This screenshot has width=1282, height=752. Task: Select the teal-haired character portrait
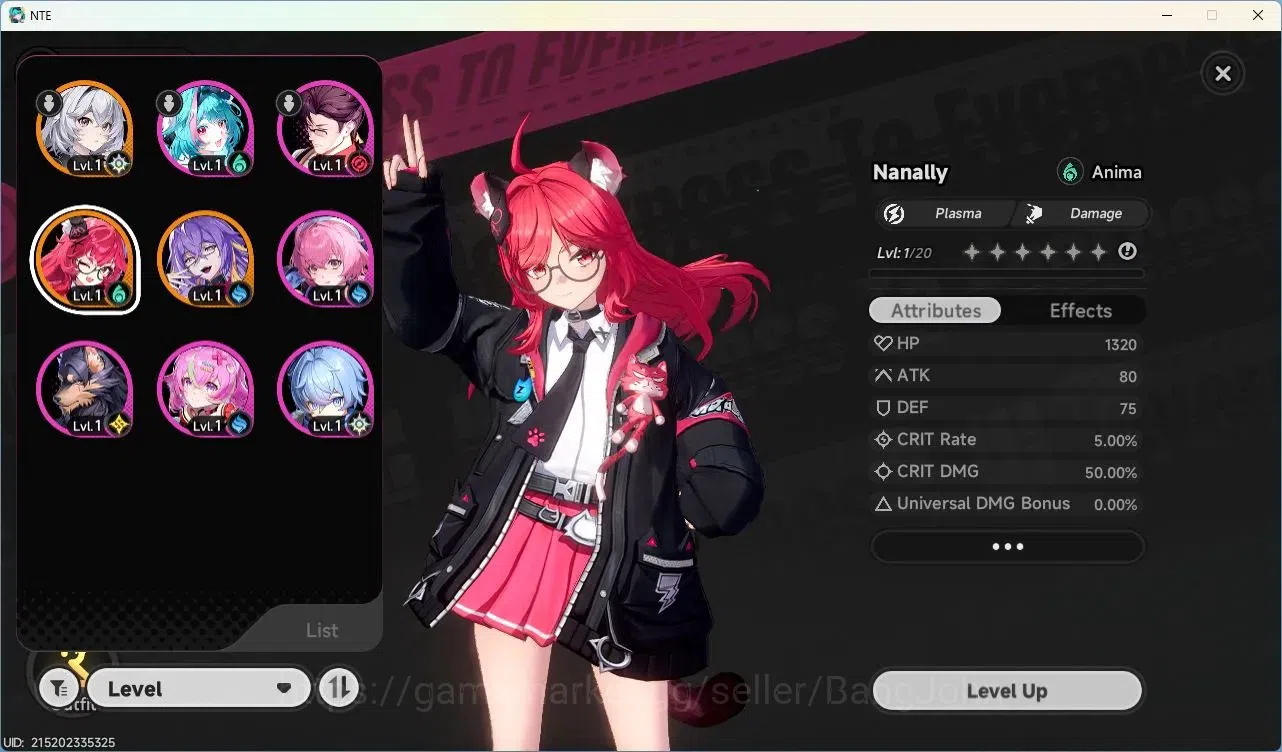pyautogui.click(x=205, y=129)
